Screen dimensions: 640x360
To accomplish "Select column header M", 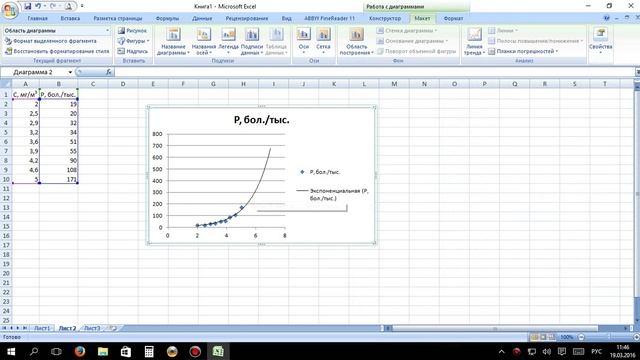I will coord(394,84).
